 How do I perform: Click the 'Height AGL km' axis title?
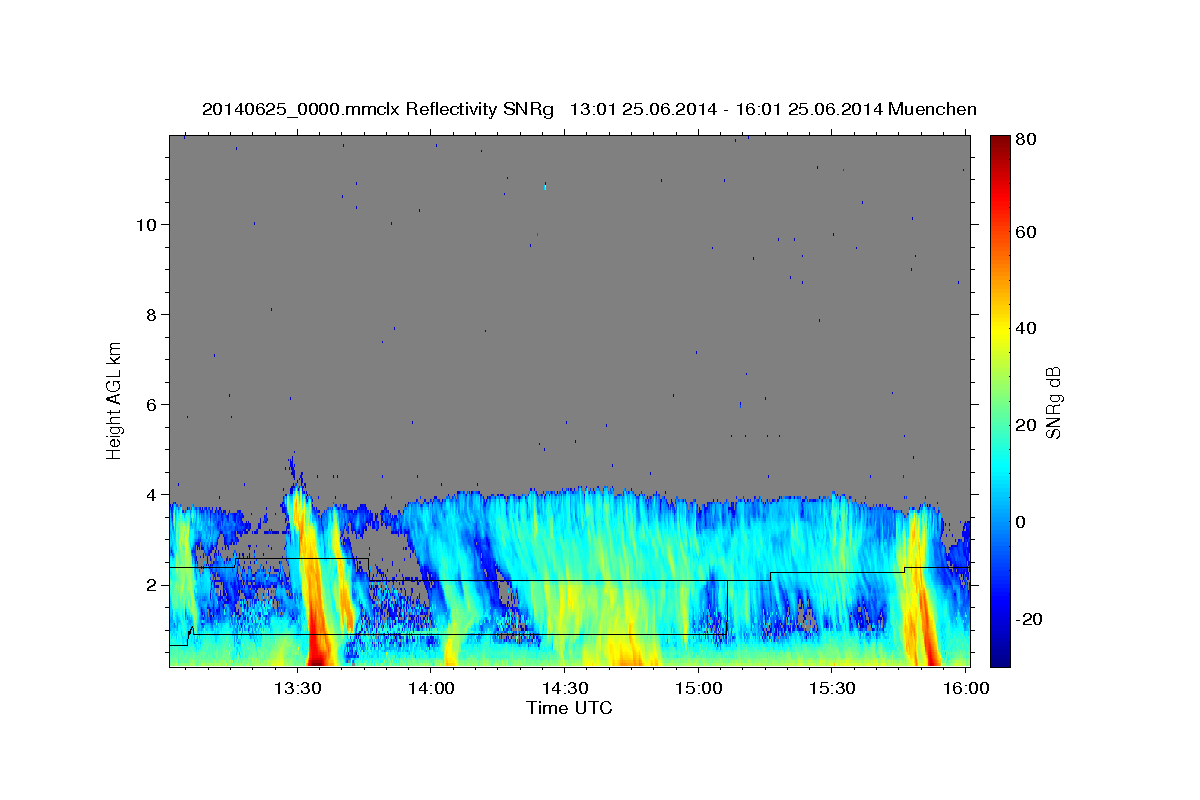pyautogui.click(x=115, y=400)
